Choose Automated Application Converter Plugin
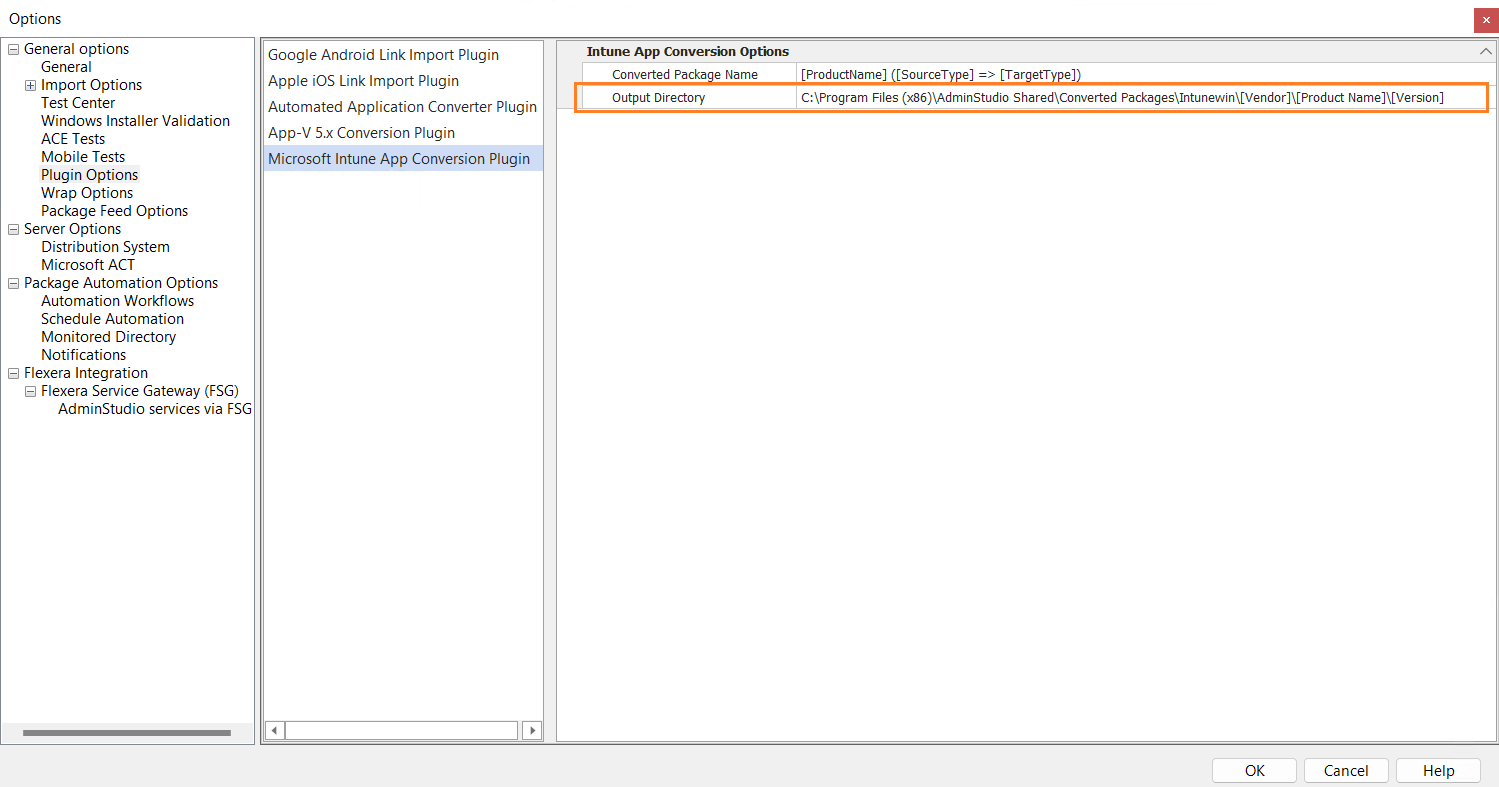This screenshot has height=787, width=1499. point(402,107)
